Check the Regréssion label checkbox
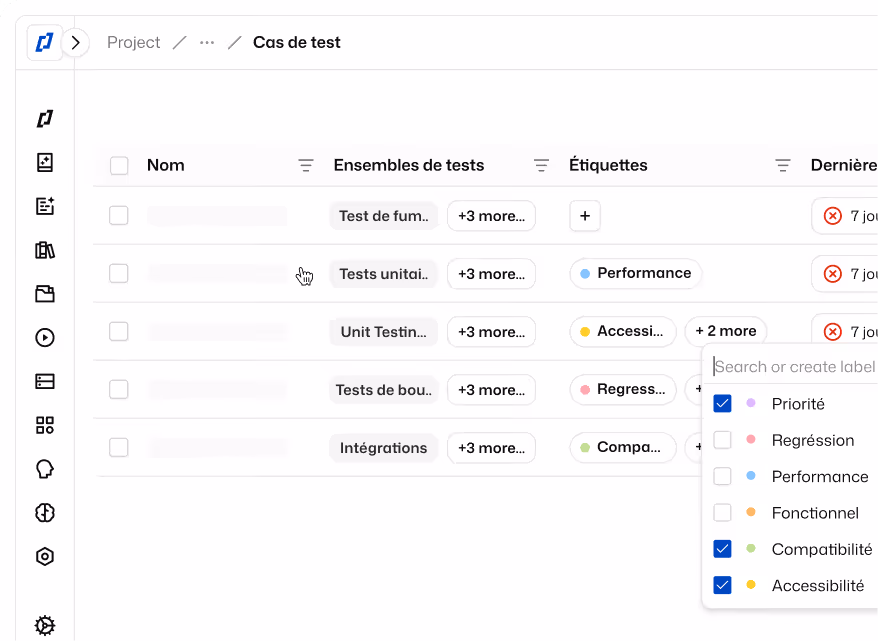The width and height of the screenshot is (878, 641). [x=722, y=440]
